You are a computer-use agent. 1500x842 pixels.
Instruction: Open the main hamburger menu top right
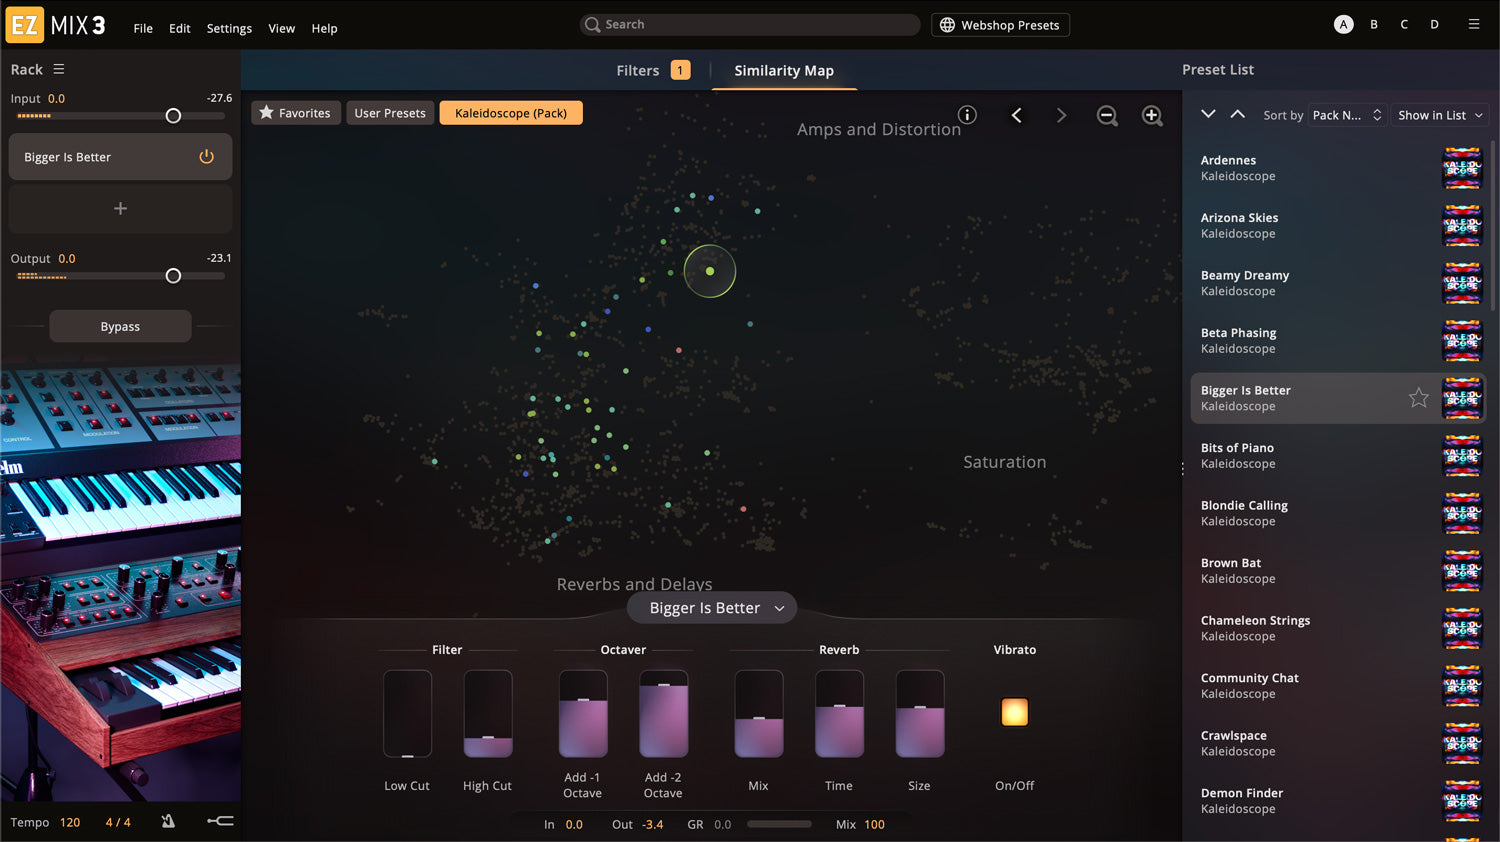[x=1474, y=24]
